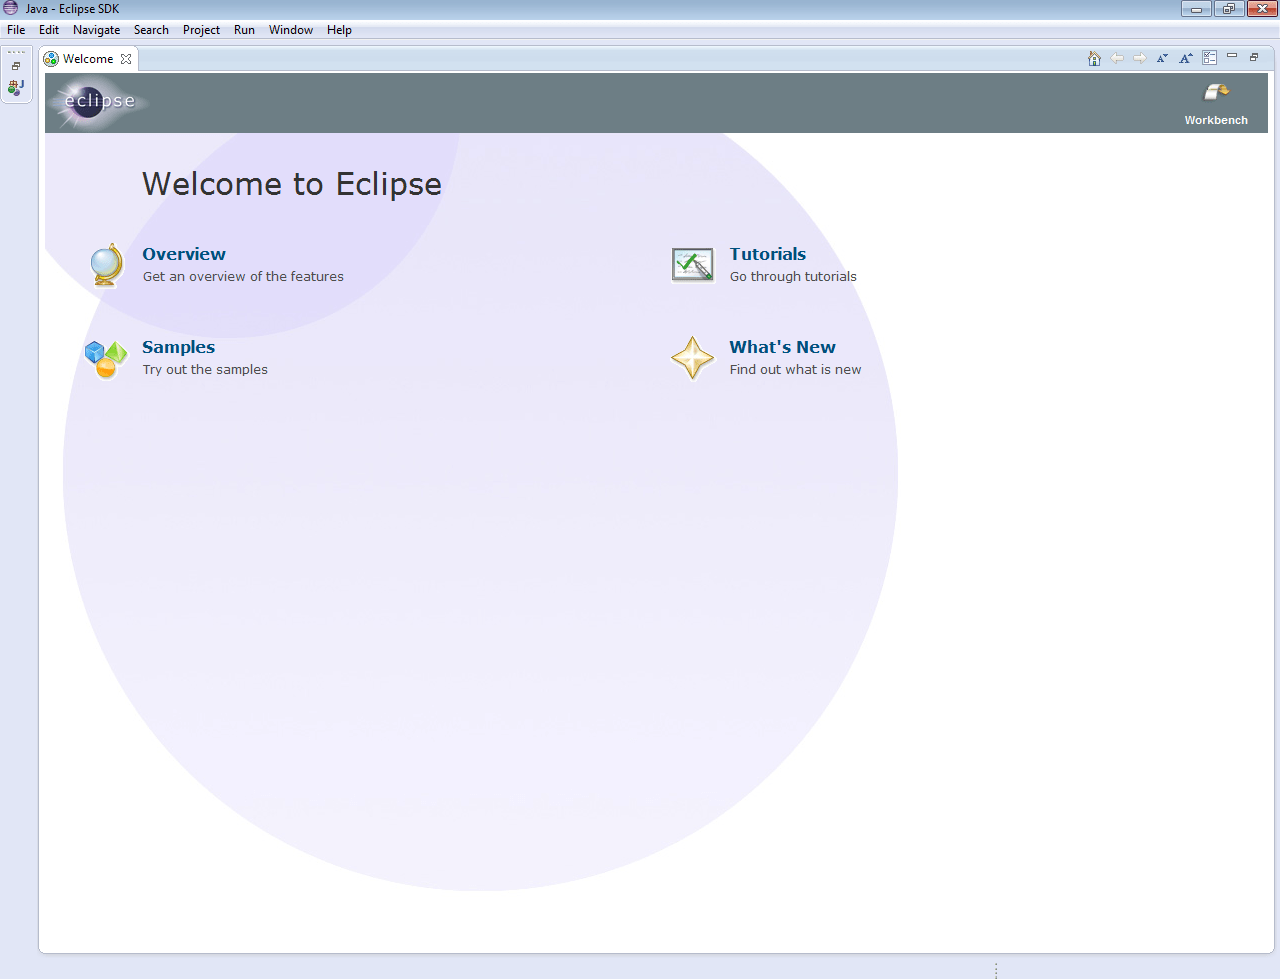
Task: Click the What's New star icon
Action: pos(693,358)
